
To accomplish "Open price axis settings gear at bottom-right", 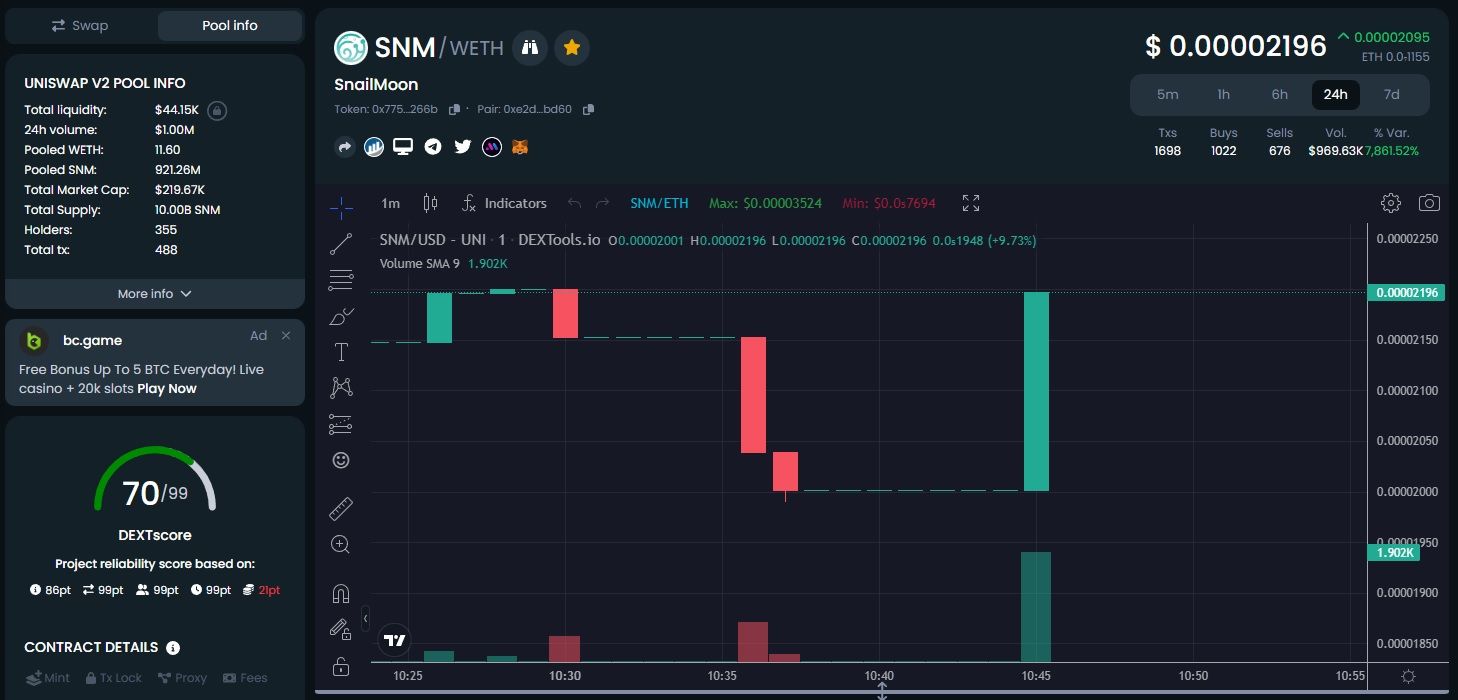I will coord(1408,677).
